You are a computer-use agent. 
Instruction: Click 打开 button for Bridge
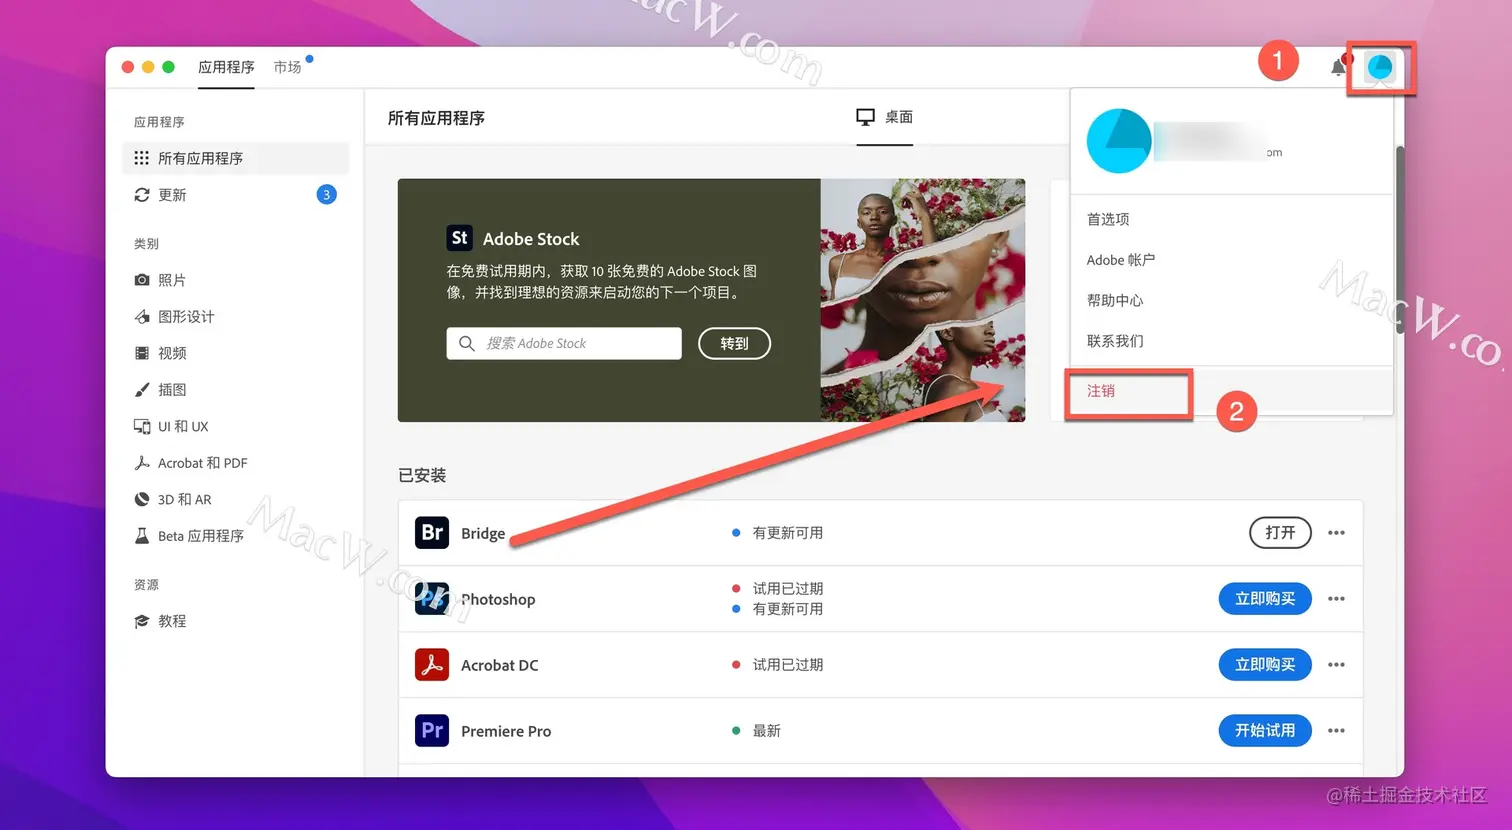1280,533
